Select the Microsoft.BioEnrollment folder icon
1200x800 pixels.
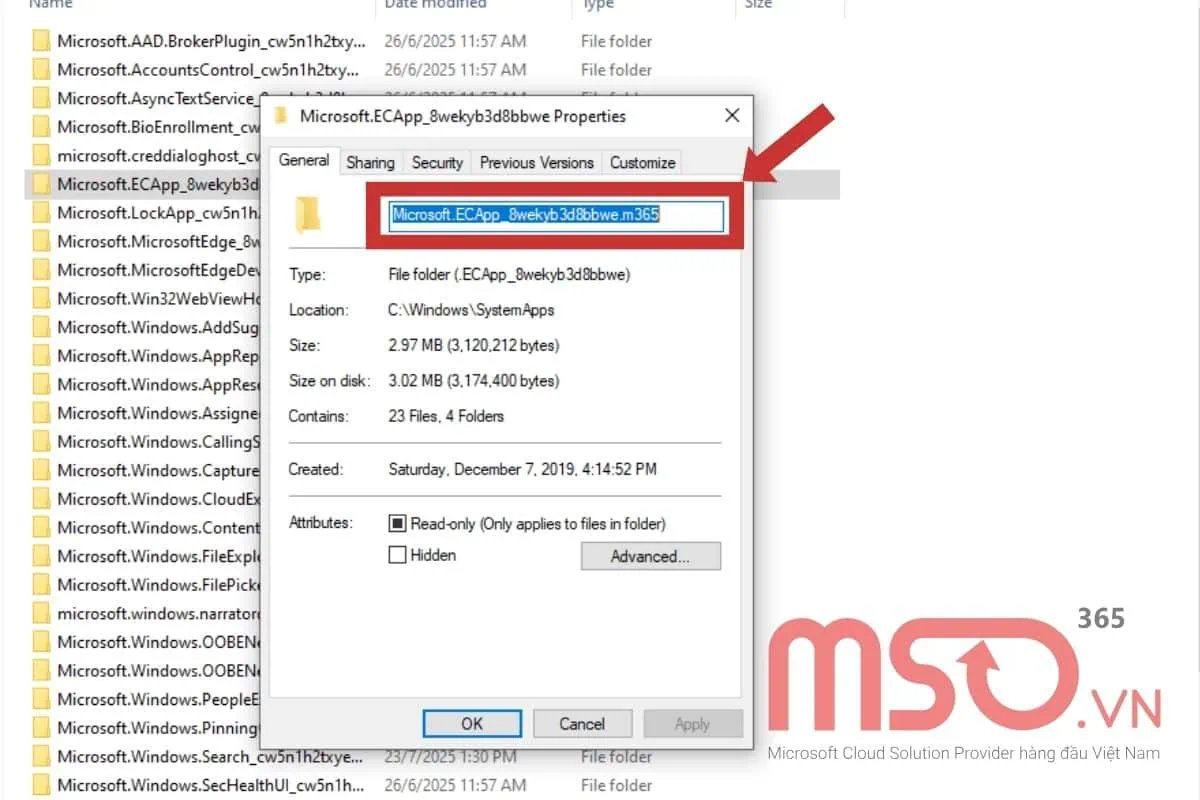(41, 126)
